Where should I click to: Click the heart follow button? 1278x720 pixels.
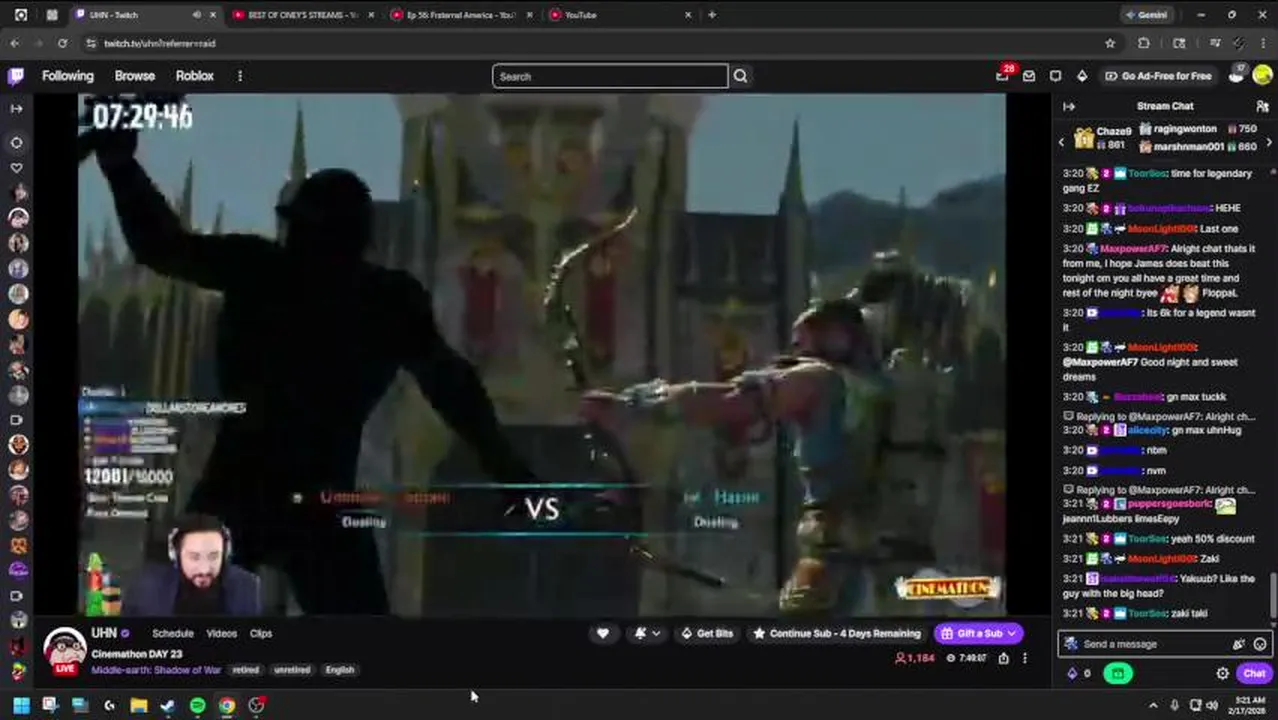pos(602,633)
